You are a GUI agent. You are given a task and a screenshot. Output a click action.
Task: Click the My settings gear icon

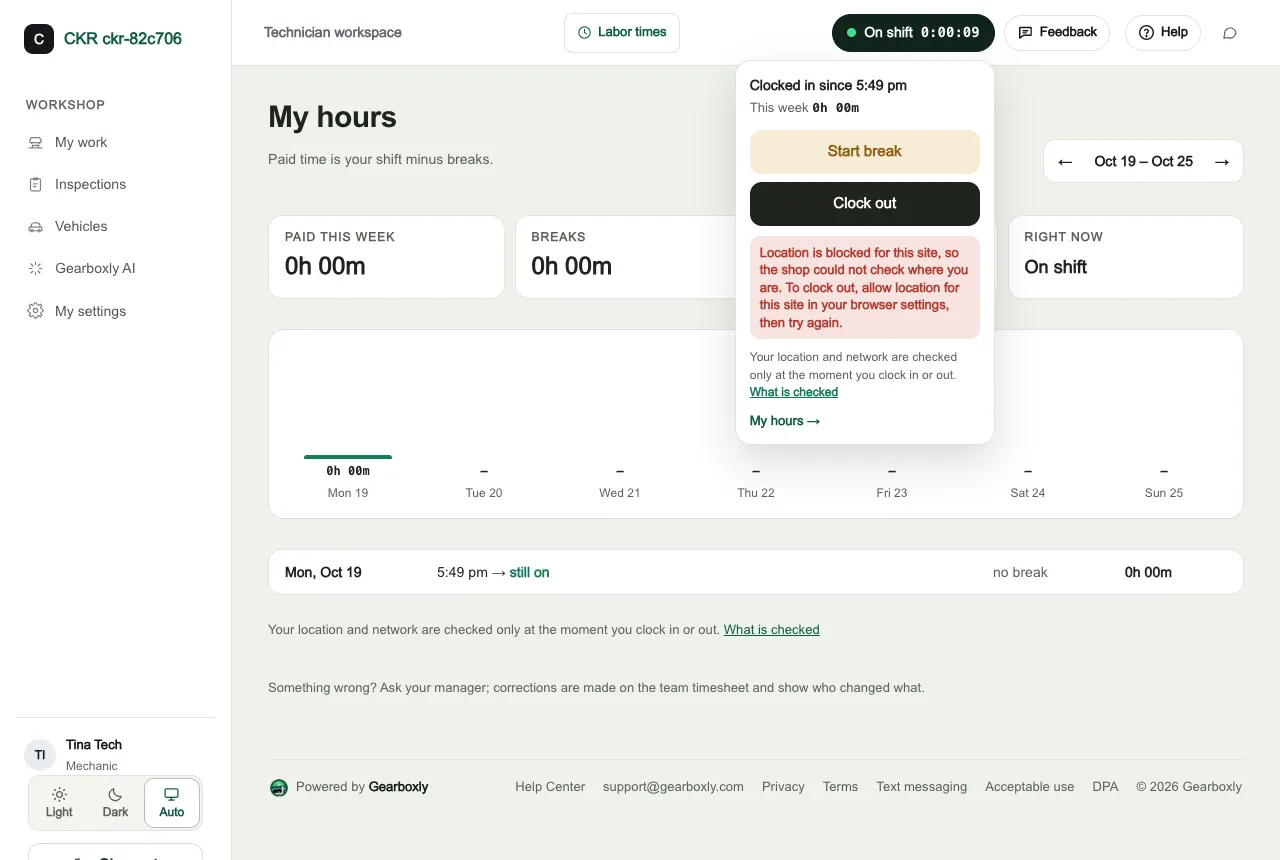pyautogui.click(x=36, y=311)
